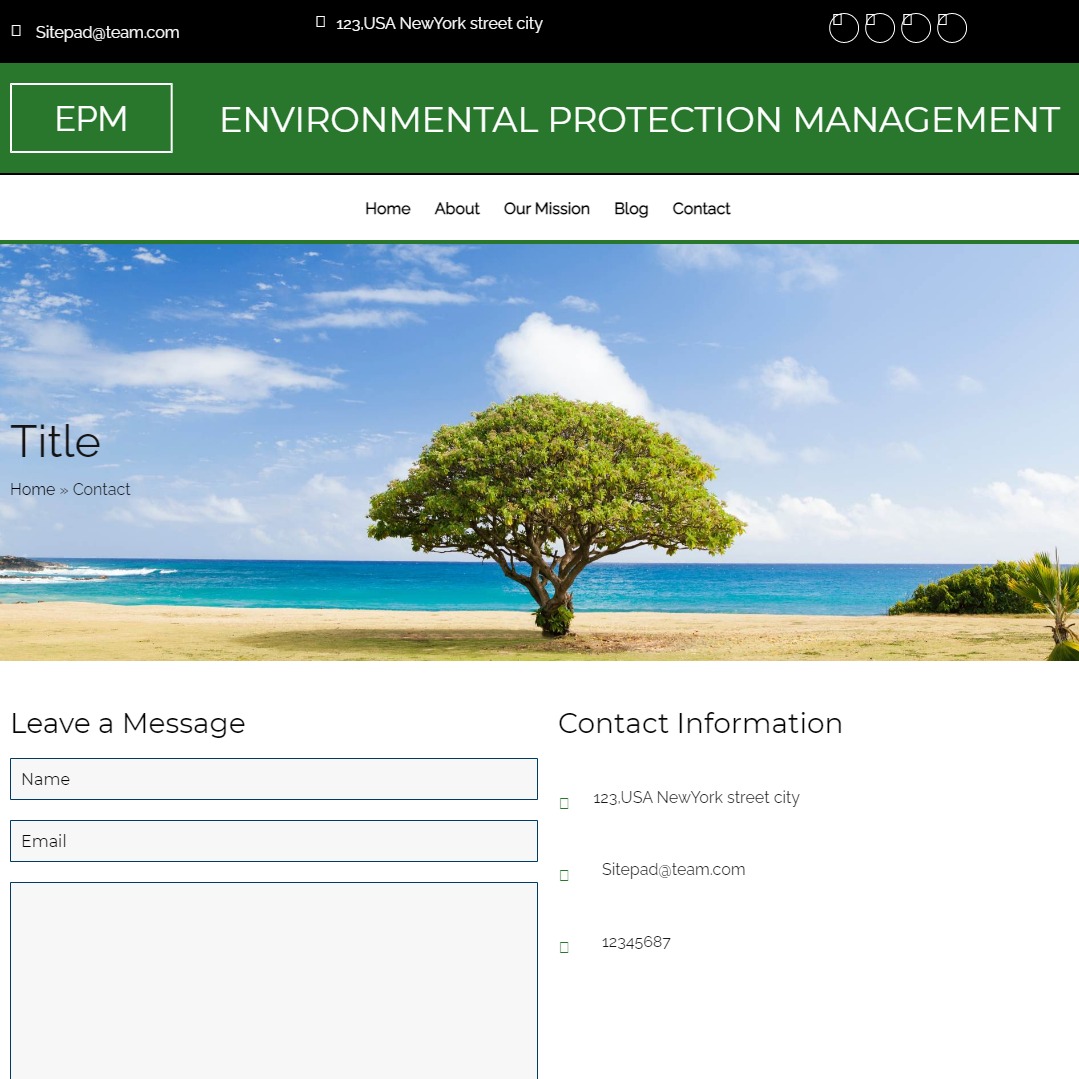The width and height of the screenshot is (1079, 1079).
Task: Open the fourth social media circle icon
Action: click(x=952, y=28)
